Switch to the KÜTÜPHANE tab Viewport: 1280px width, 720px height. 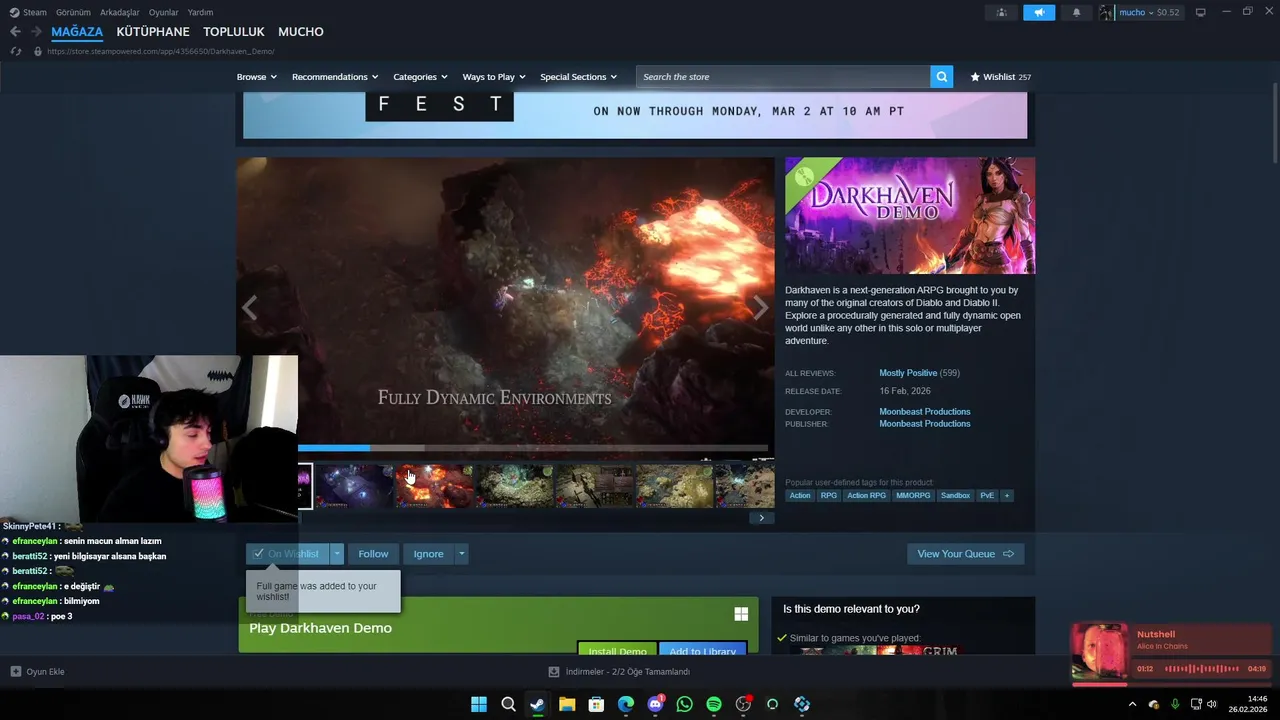click(153, 32)
